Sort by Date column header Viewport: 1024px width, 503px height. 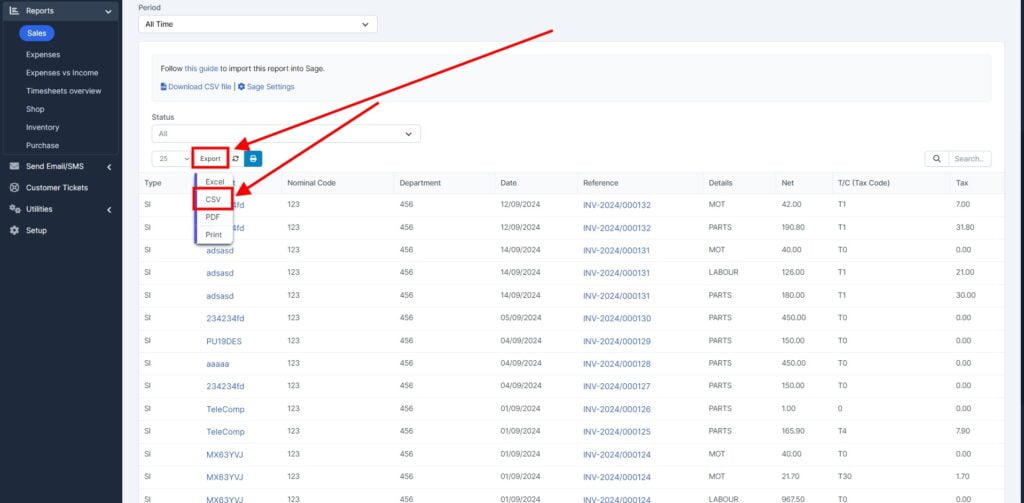click(508, 183)
